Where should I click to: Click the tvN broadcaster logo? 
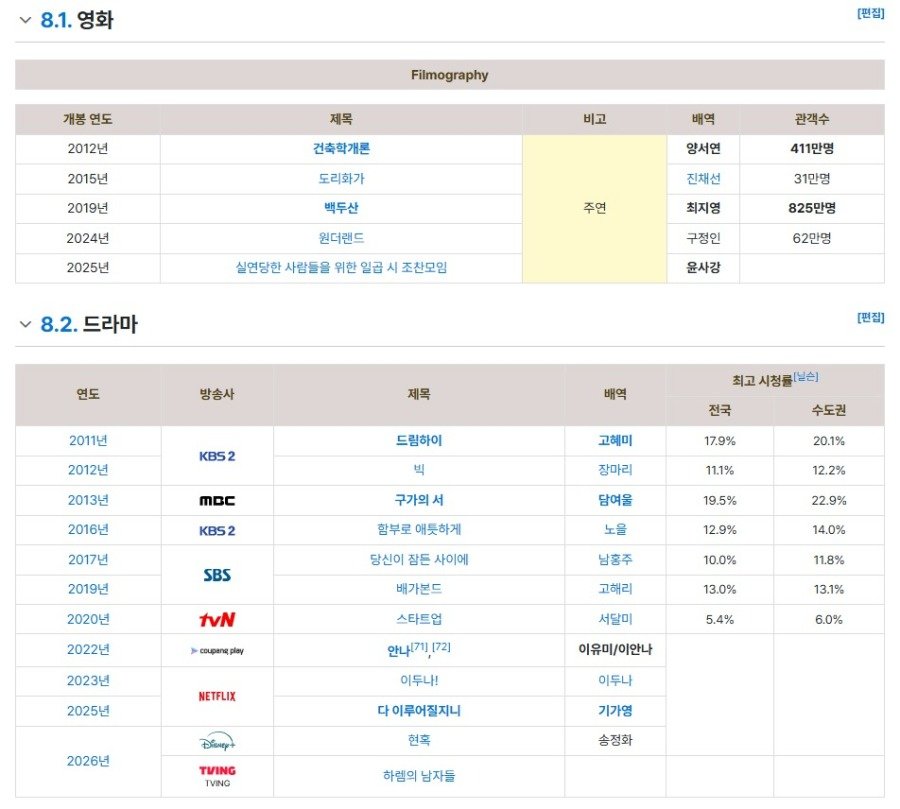click(x=217, y=619)
